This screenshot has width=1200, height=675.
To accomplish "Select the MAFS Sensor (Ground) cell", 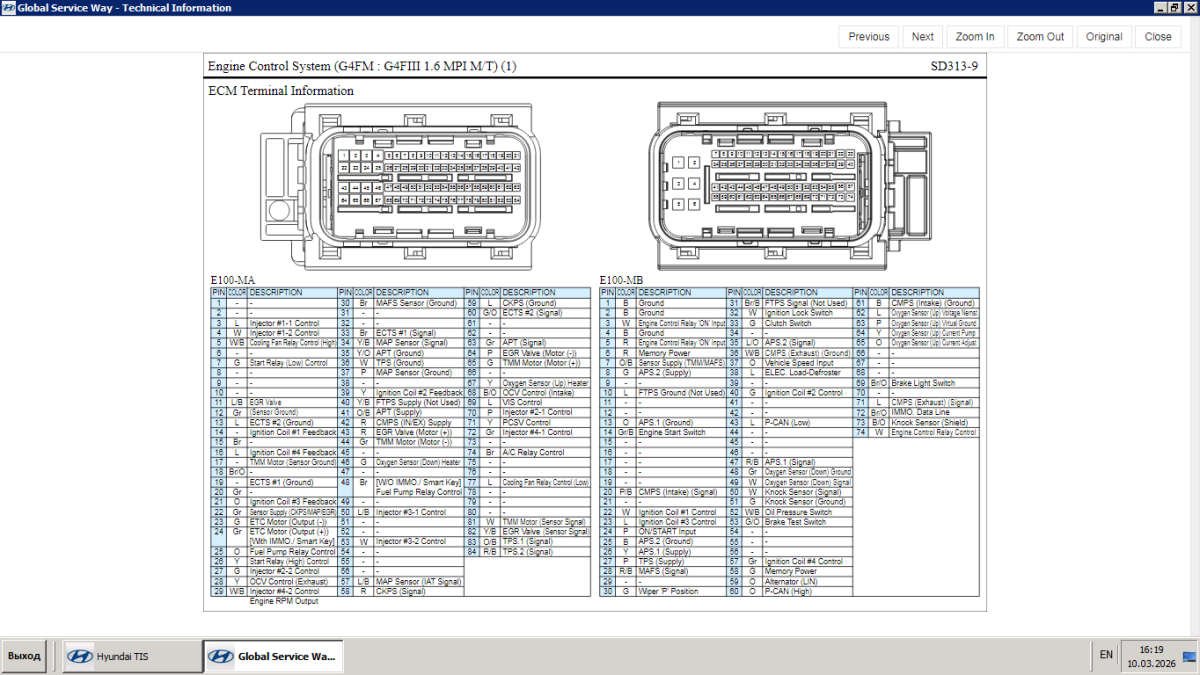I will [x=419, y=303].
